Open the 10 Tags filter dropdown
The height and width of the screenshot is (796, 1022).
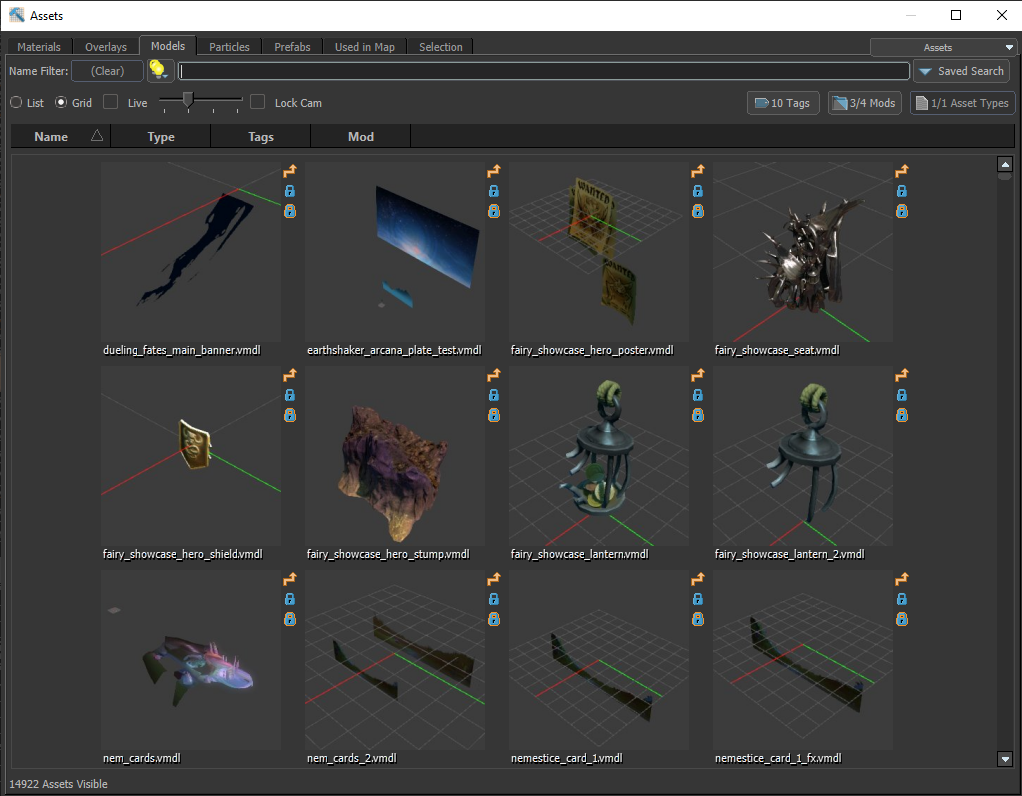tap(783, 103)
